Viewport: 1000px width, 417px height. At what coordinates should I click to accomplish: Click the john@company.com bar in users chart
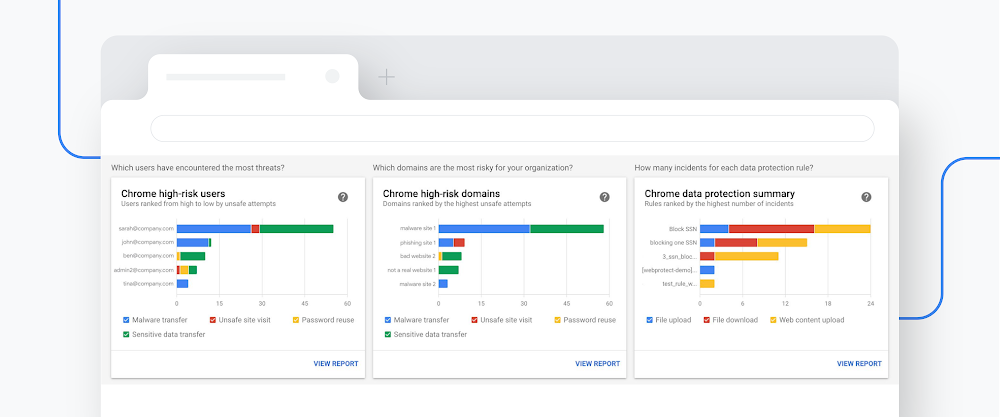[x=194, y=242]
